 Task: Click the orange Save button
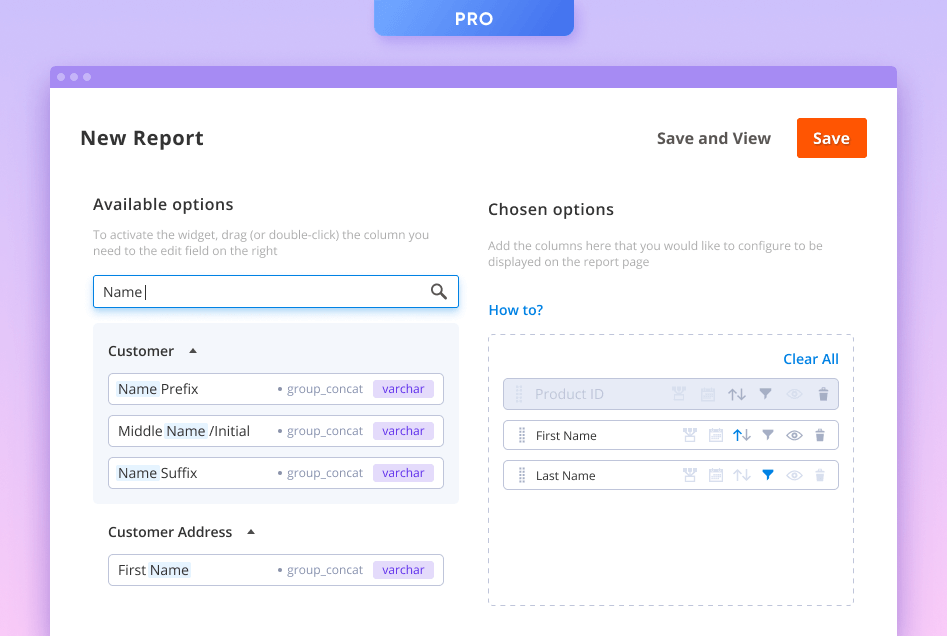tap(831, 138)
